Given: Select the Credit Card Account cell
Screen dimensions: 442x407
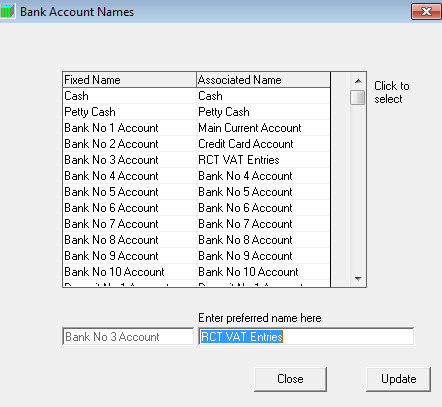Looking at the screenshot, I should point(263,144).
